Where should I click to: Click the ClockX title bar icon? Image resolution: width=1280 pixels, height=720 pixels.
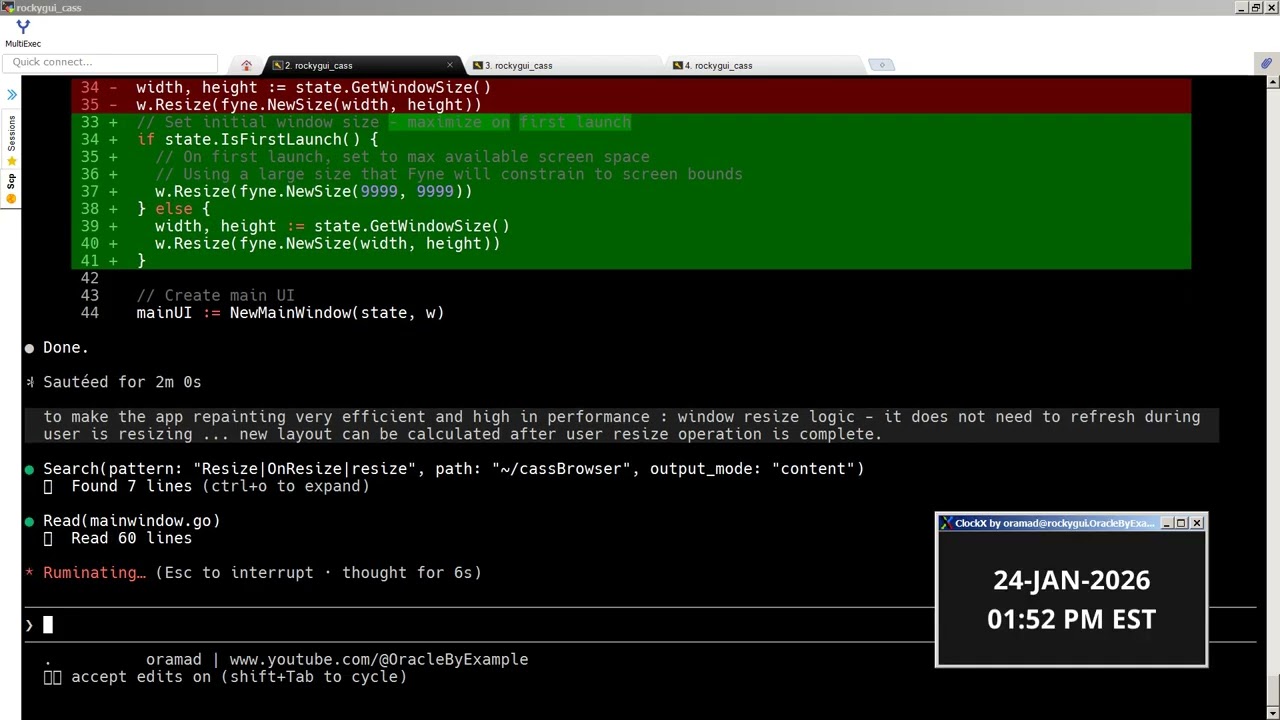click(x=946, y=523)
